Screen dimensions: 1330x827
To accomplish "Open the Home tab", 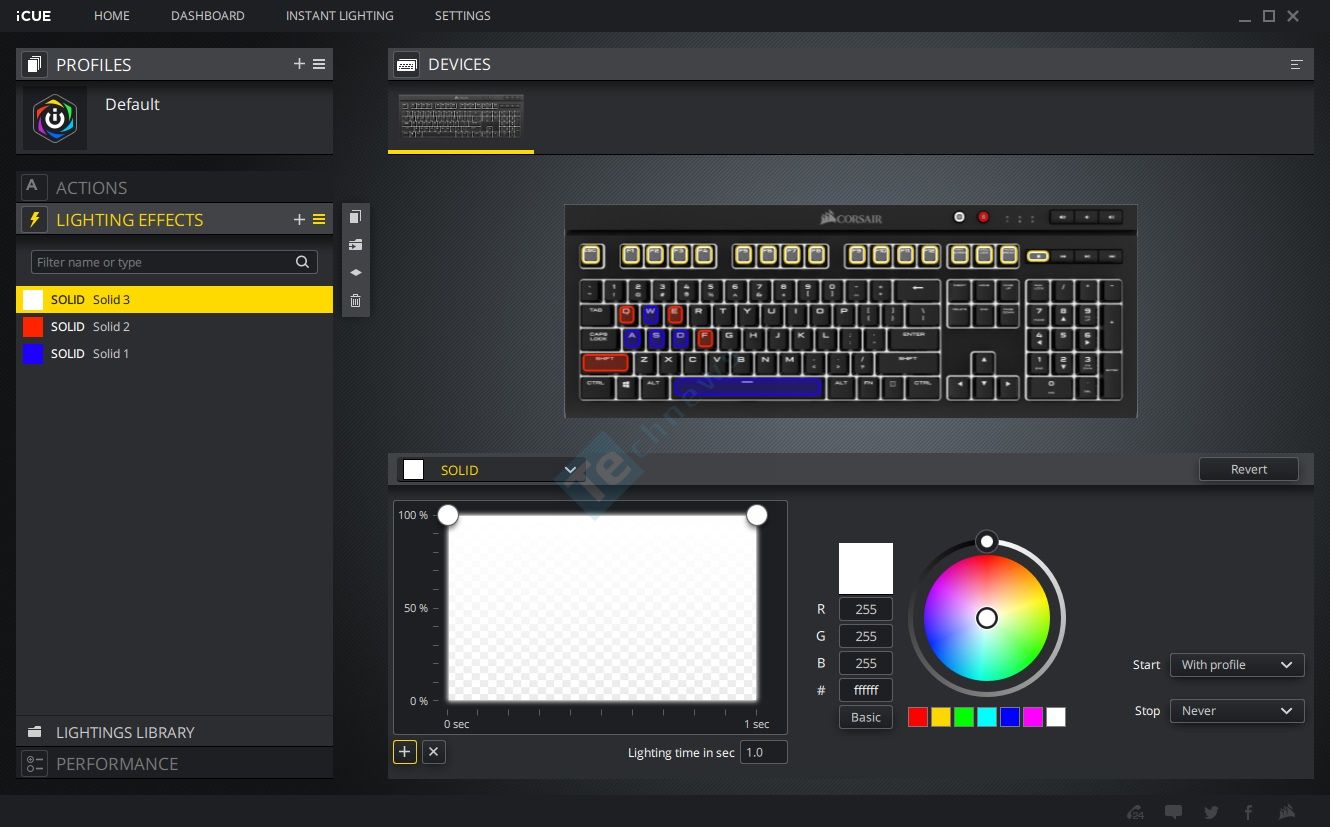I will (x=112, y=16).
